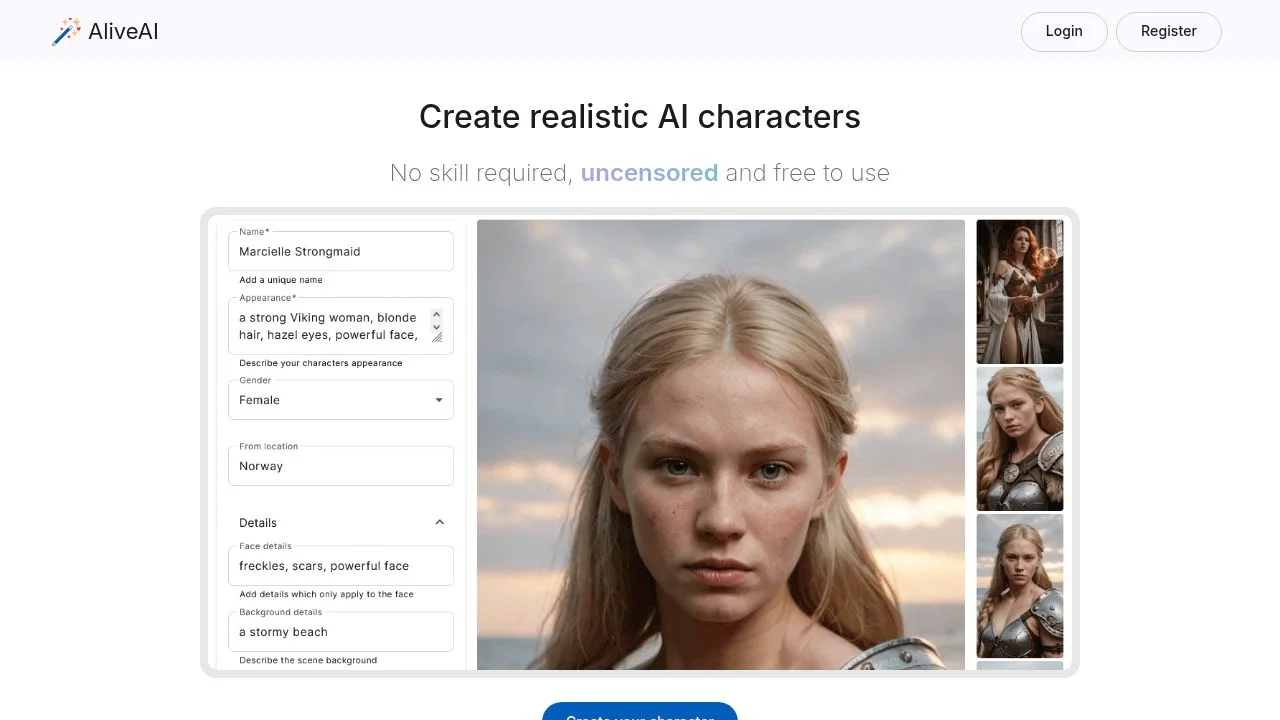The height and width of the screenshot is (720, 1280).
Task: Click the Register button
Action: pyautogui.click(x=1168, y=31)
